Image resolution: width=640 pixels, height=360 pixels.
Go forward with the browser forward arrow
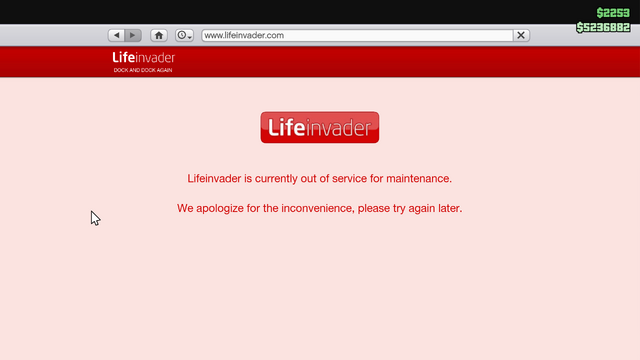(133, 36)
